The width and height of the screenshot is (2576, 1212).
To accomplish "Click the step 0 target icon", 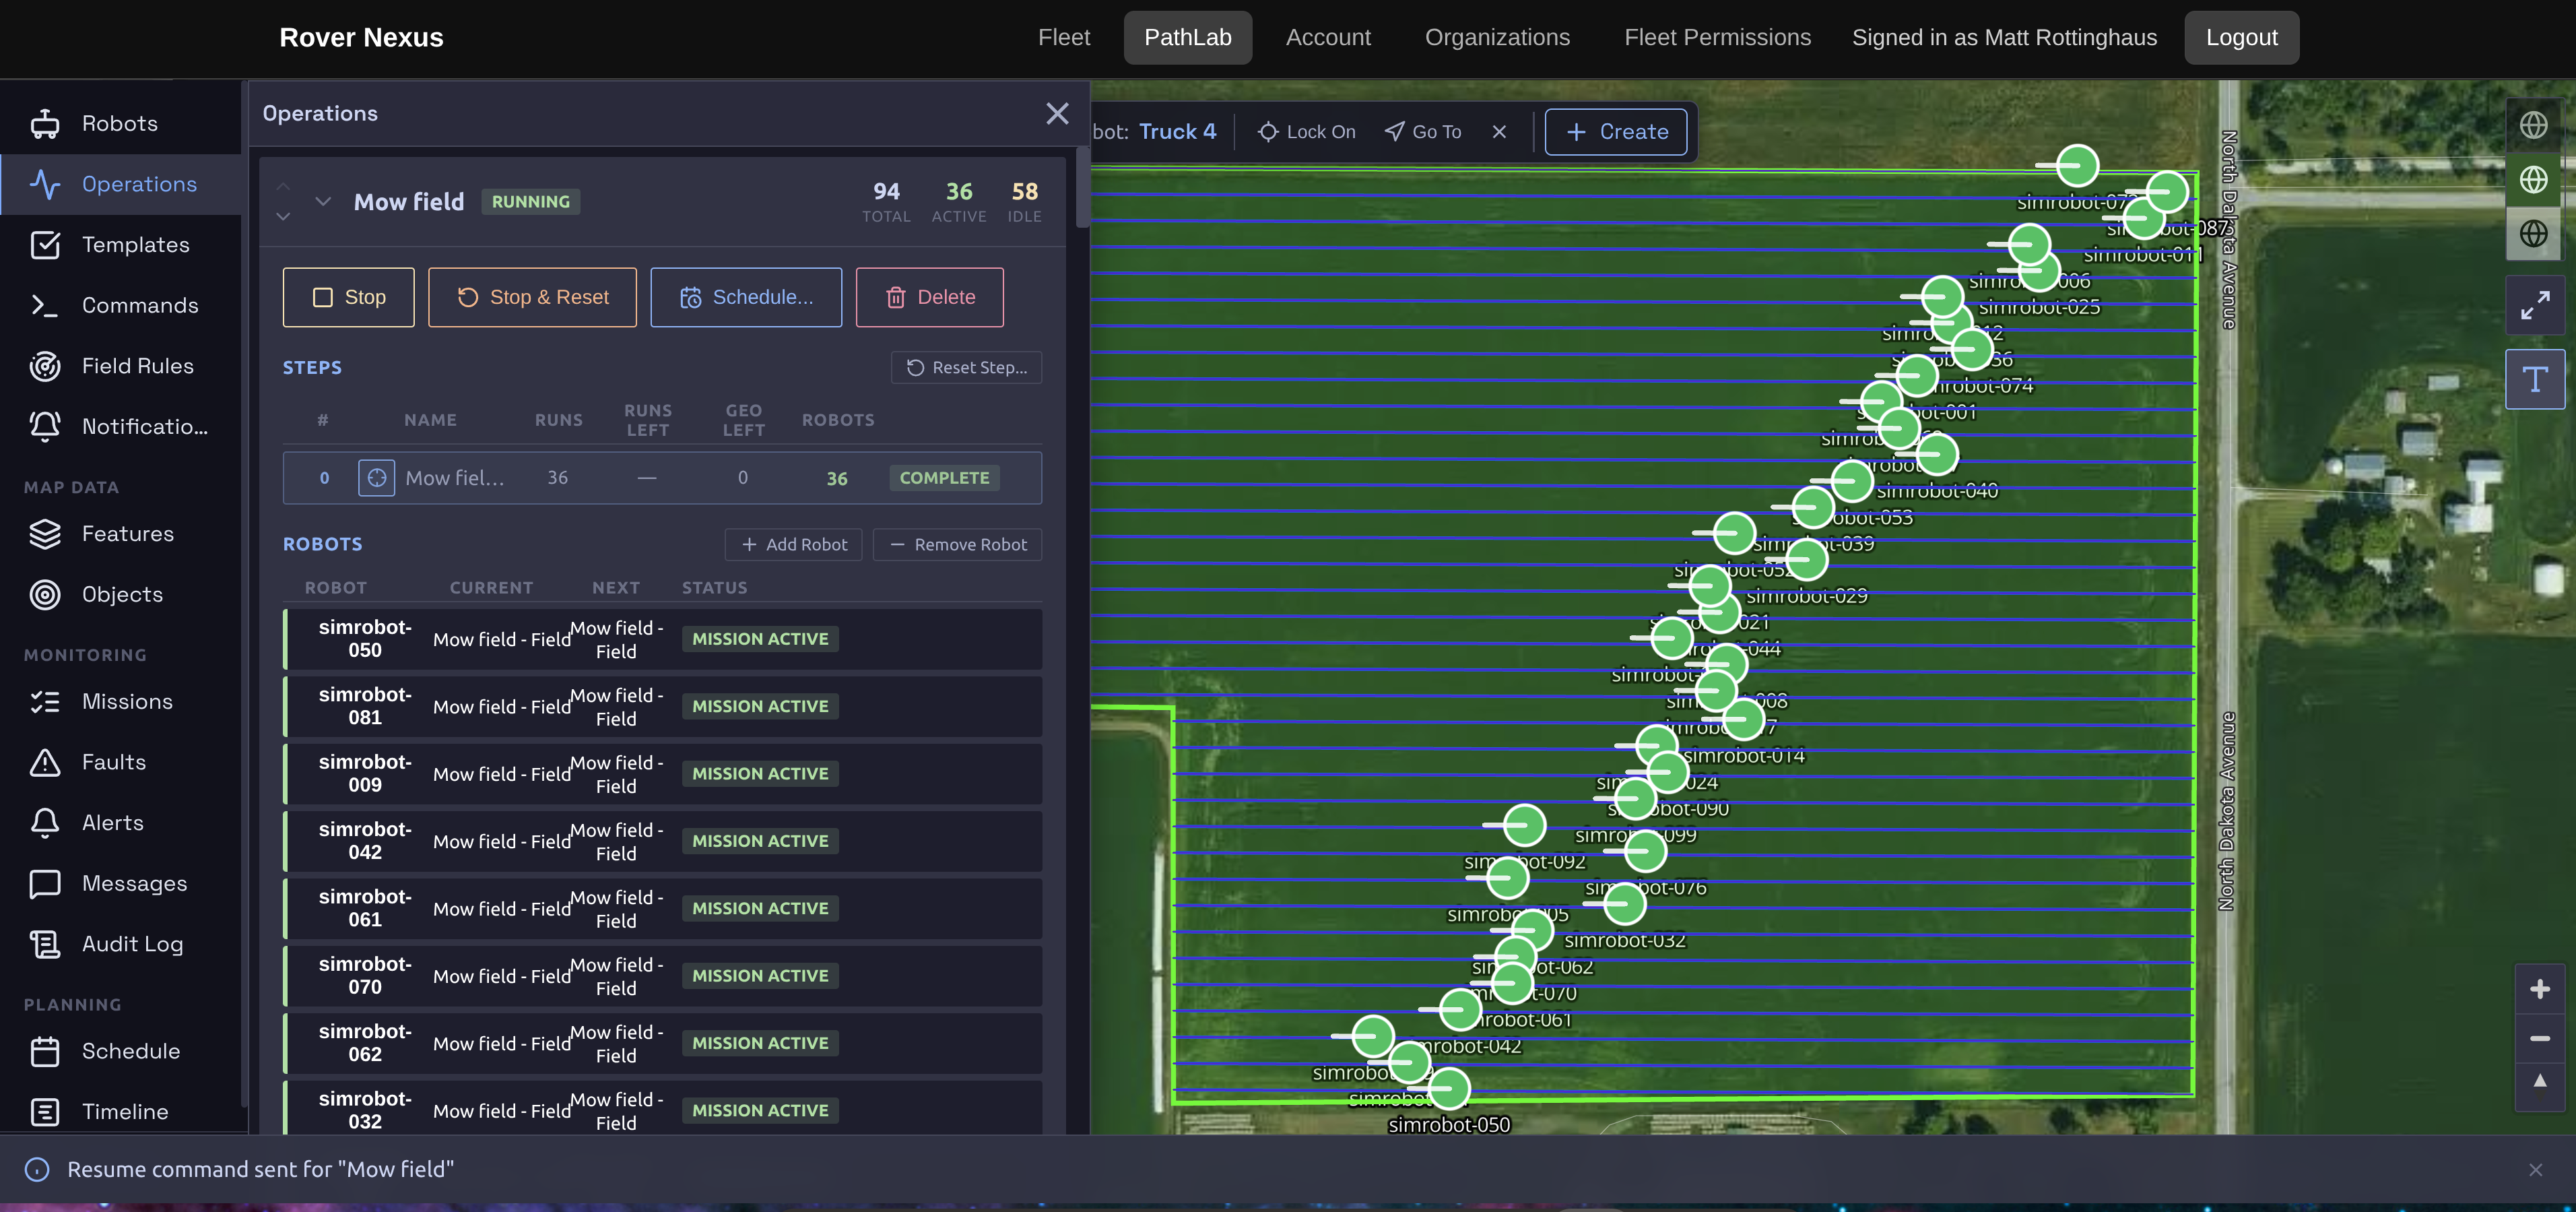I will click(x=376, y=478).
